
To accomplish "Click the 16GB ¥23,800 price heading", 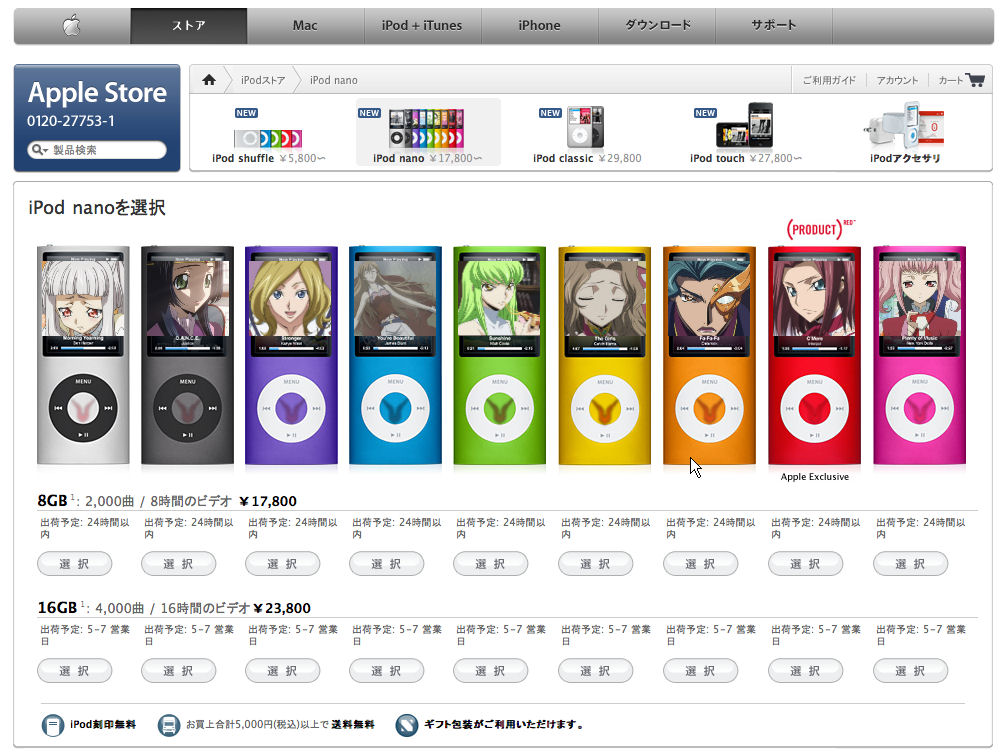I will 174,608.
